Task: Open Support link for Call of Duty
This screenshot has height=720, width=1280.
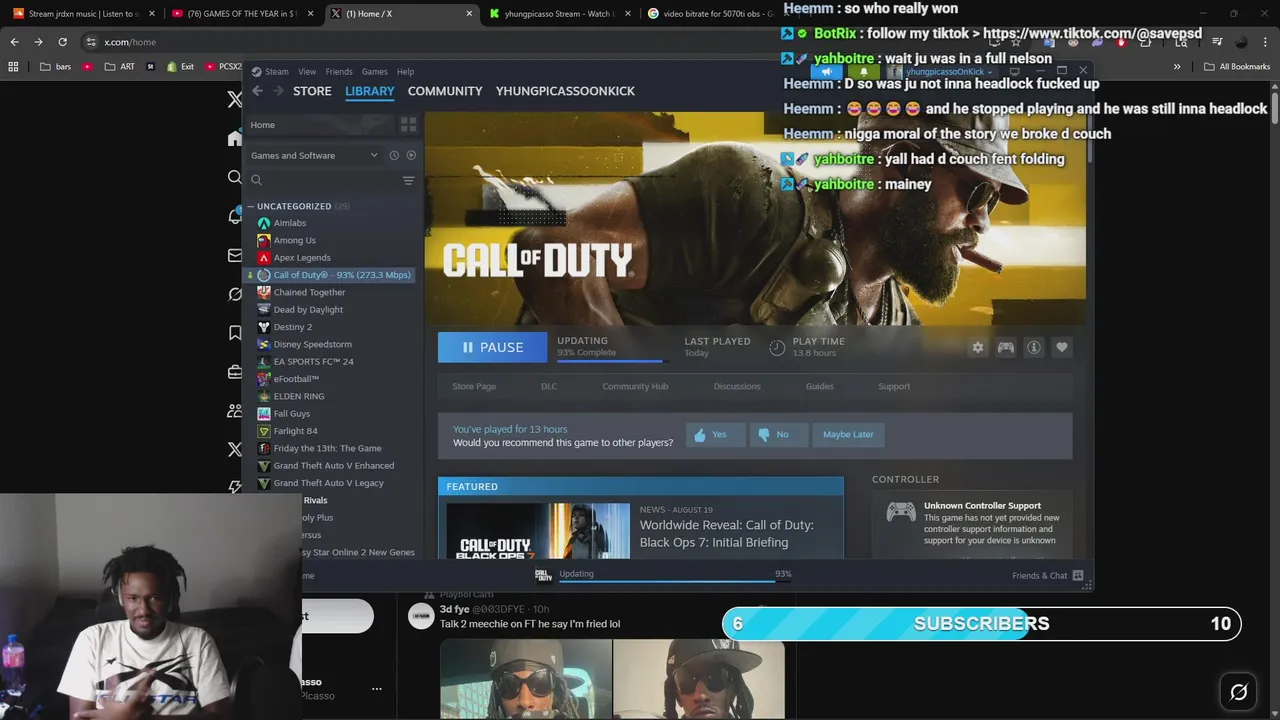Action: [894, 386]
